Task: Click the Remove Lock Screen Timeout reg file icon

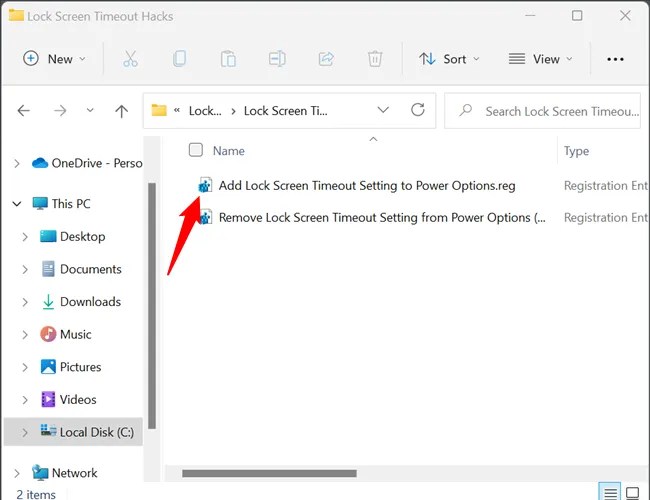Action: (206, 217)
